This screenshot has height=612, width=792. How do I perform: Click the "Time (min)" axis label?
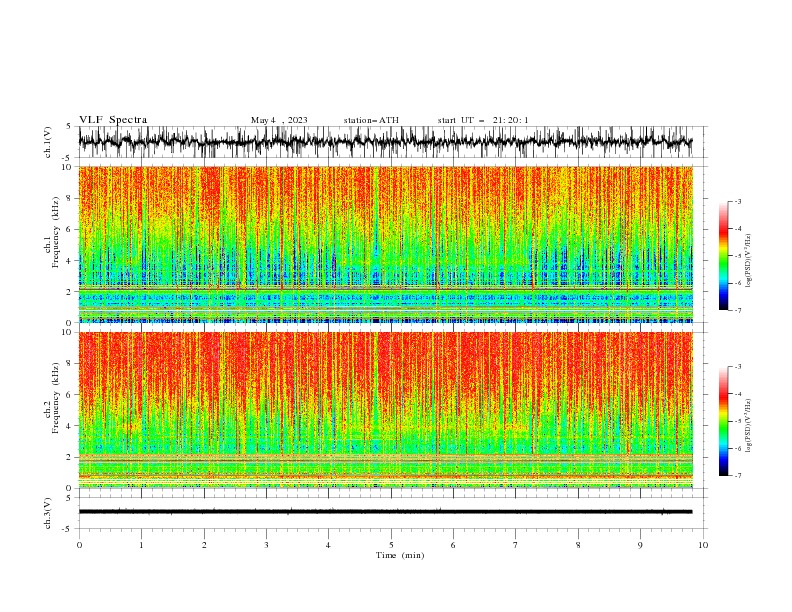pyautogui.click(x=400, y=555)
